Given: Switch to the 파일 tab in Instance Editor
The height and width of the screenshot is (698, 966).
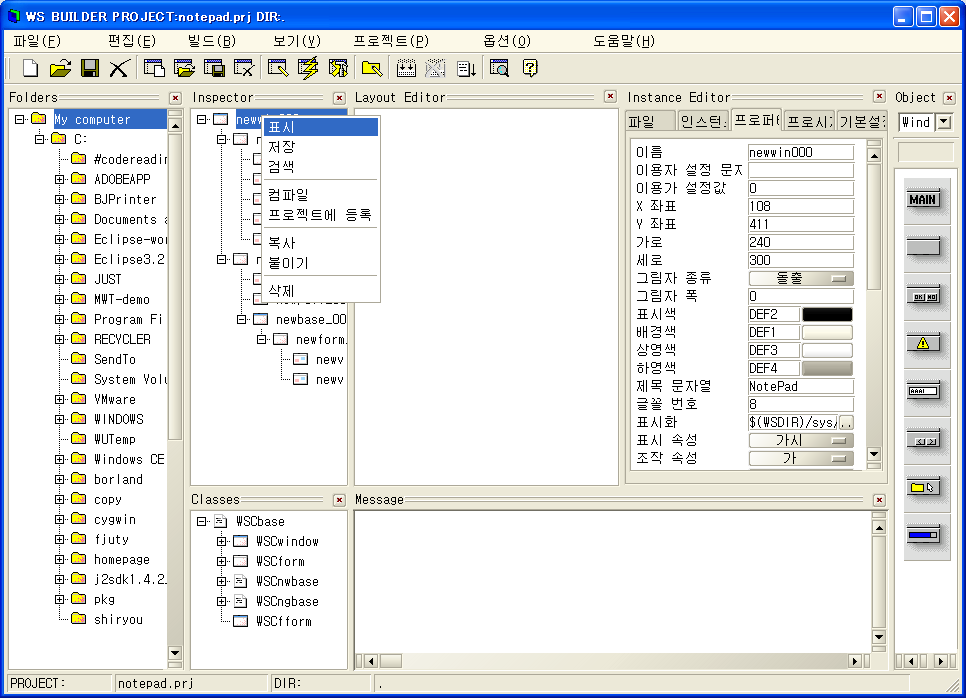Looking at the screenshot, I should click(x=650, y=121).
